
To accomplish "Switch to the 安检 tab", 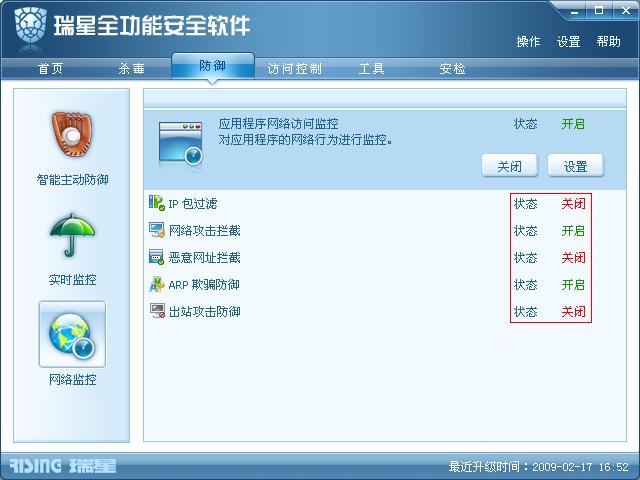I will coord(452,68).
